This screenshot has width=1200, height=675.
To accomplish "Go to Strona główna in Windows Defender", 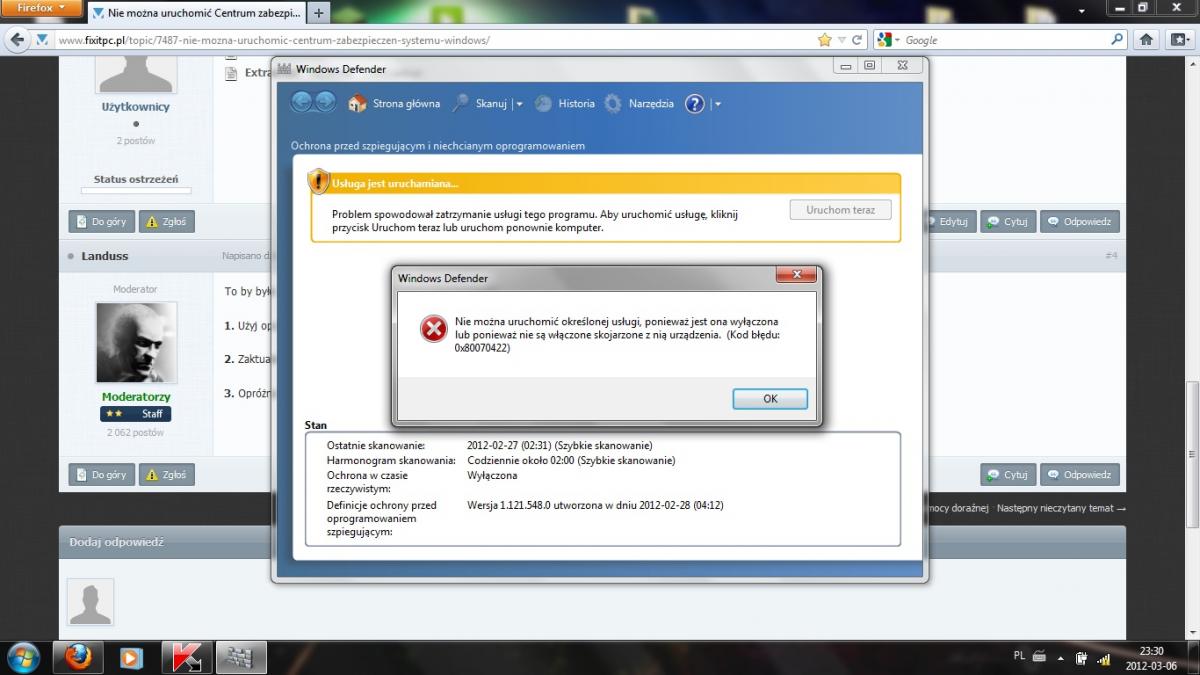I will coord(394,103).
